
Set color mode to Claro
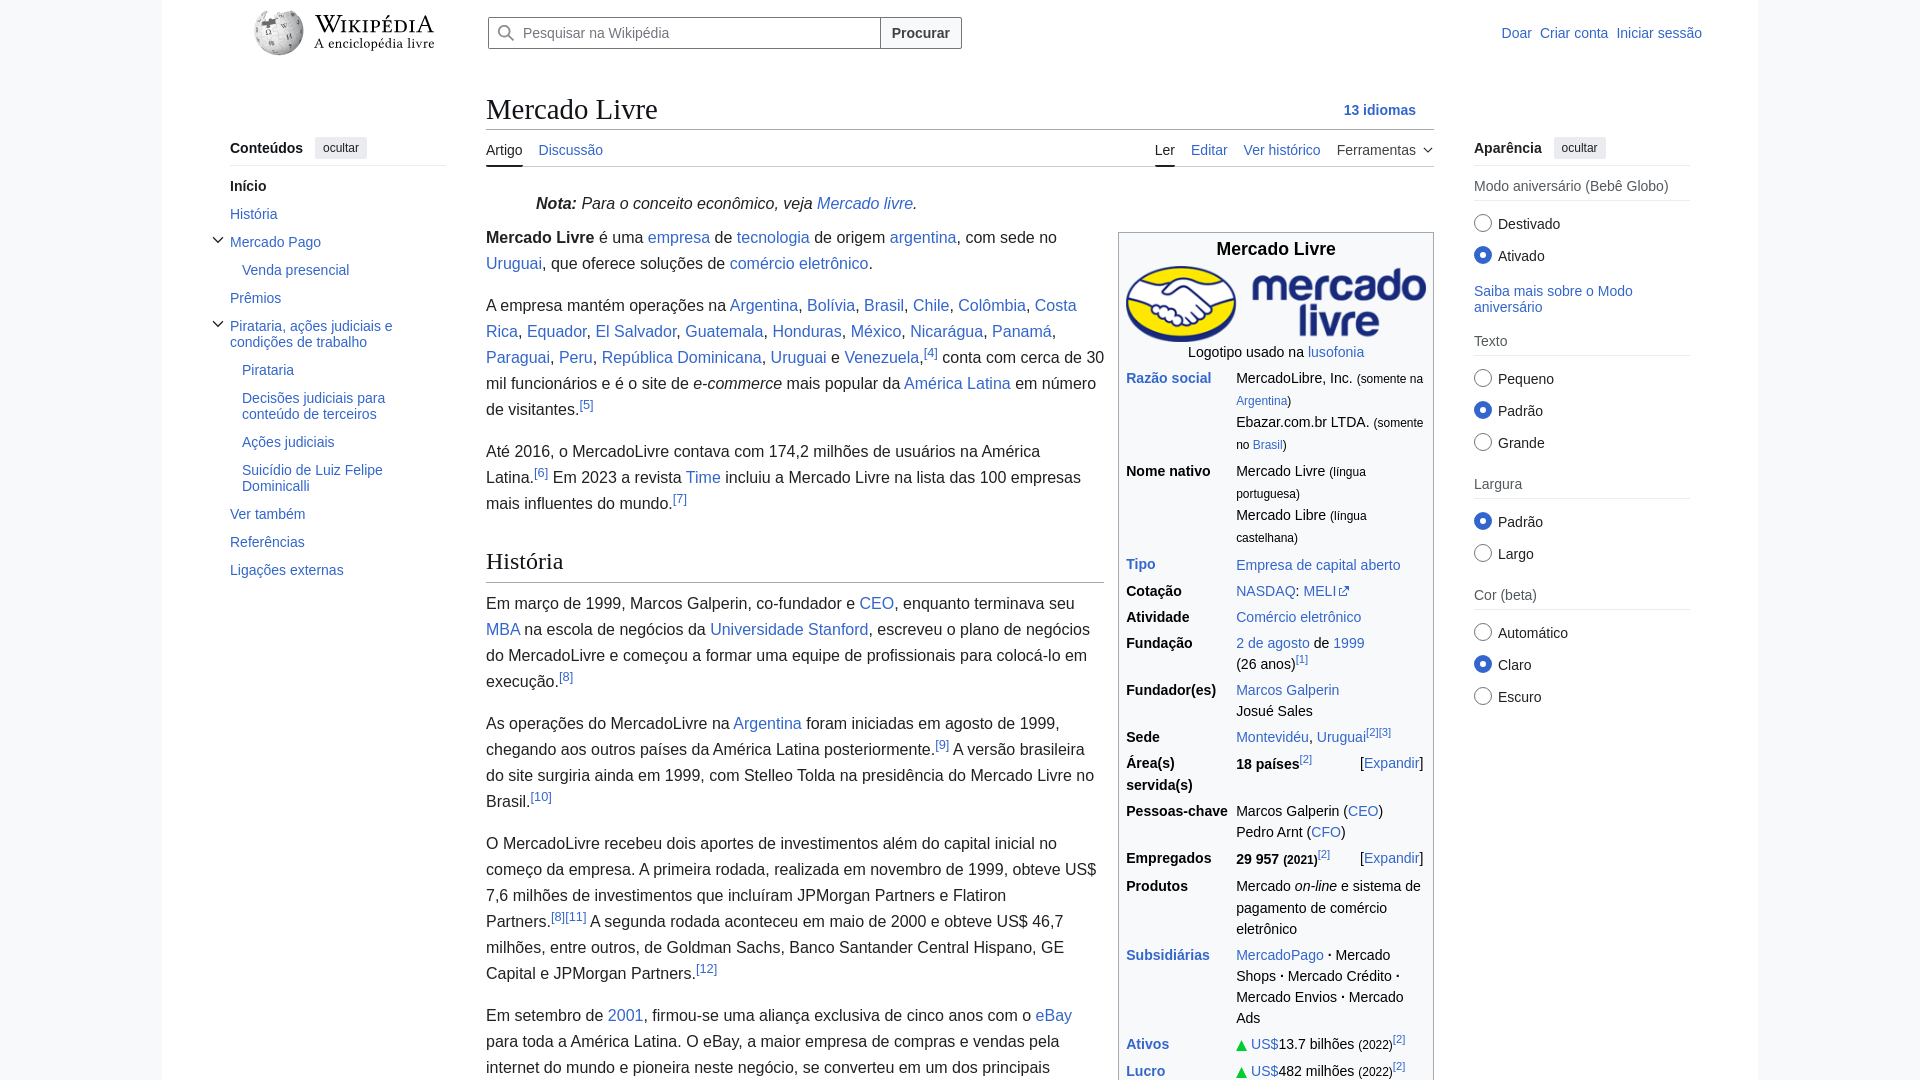(1483, 664)
